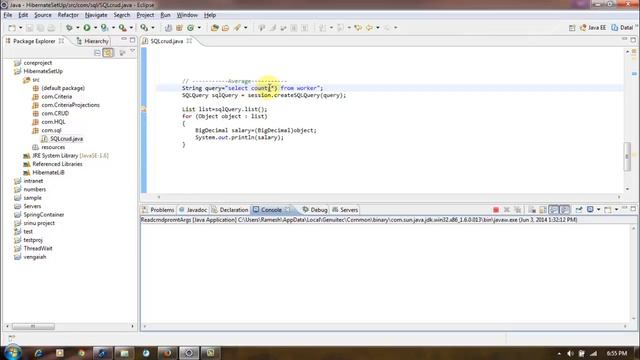Close the SQLcrud.java editor tab

[189, 41]
